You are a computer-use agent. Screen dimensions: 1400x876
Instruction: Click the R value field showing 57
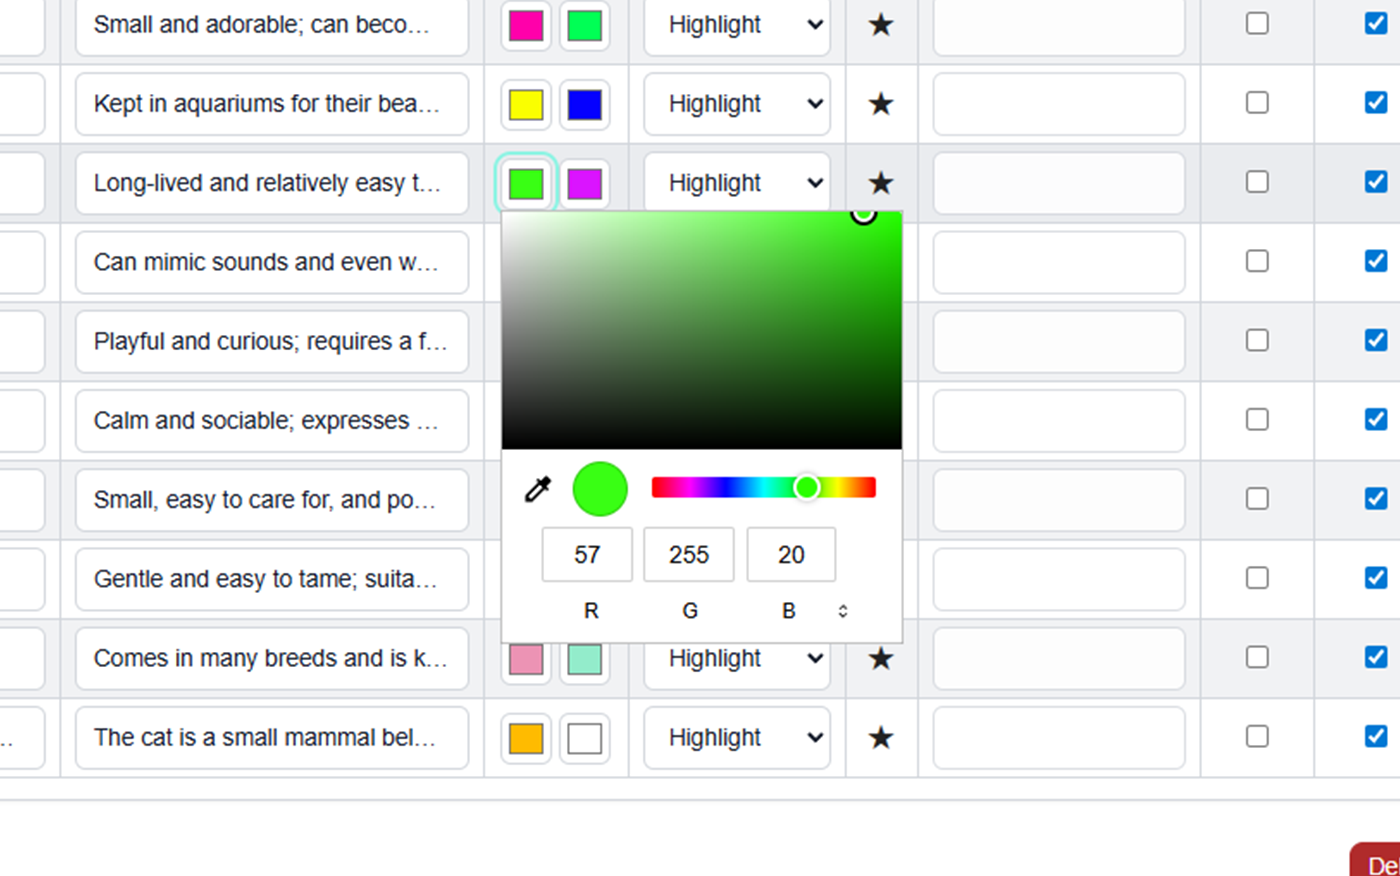point(587,554)
